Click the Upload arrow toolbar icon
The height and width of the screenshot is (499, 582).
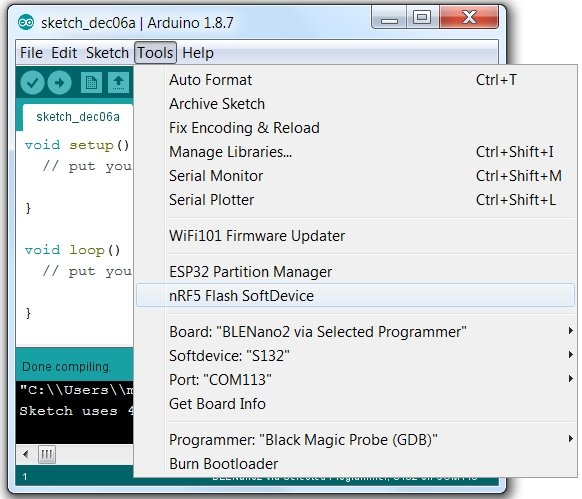pyautogui.click(x=59, y=82)
